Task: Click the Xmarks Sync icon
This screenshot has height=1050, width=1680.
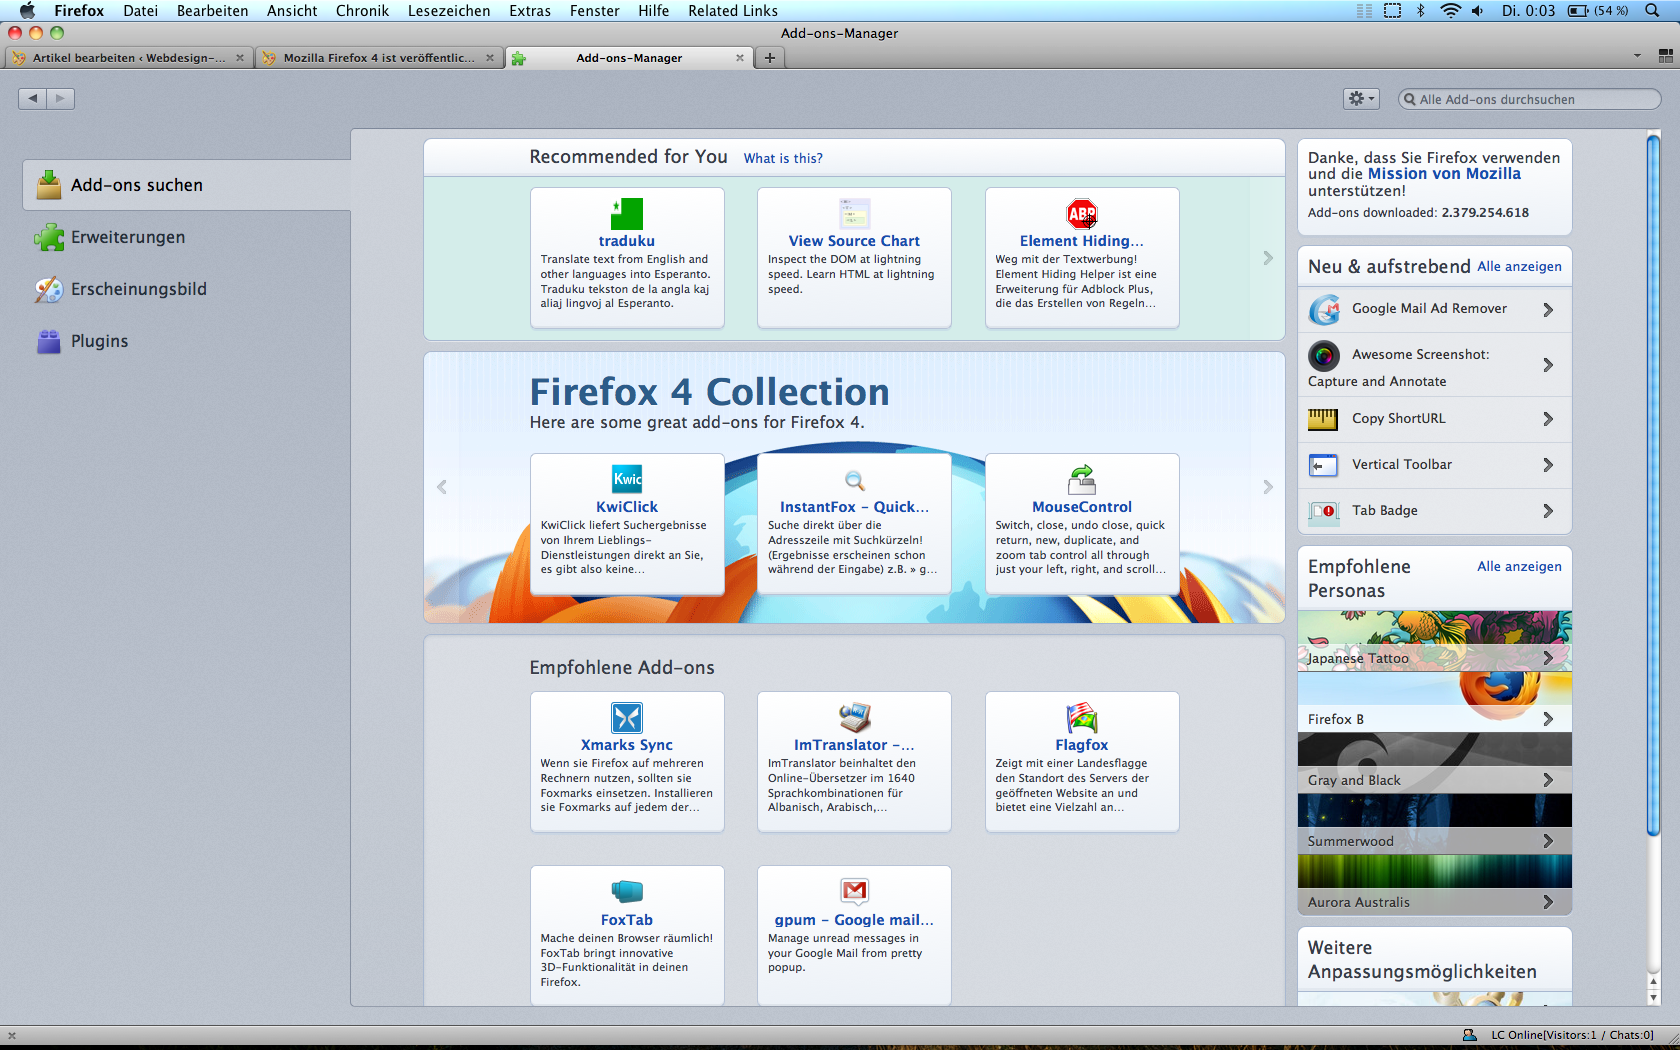Action: click(x=627, y=717)
